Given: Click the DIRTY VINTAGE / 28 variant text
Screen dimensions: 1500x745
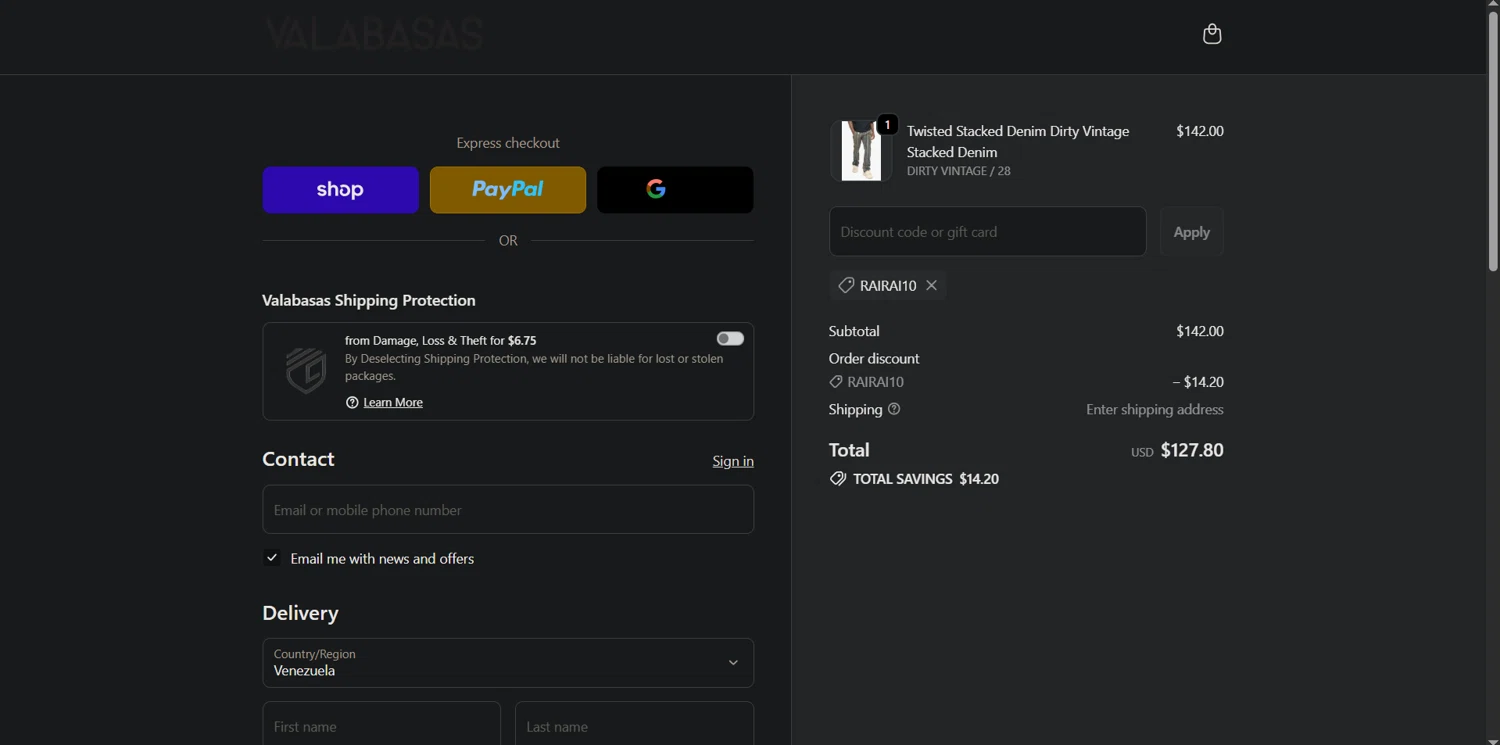Looking at the screenshot, I should click(959, 171).
